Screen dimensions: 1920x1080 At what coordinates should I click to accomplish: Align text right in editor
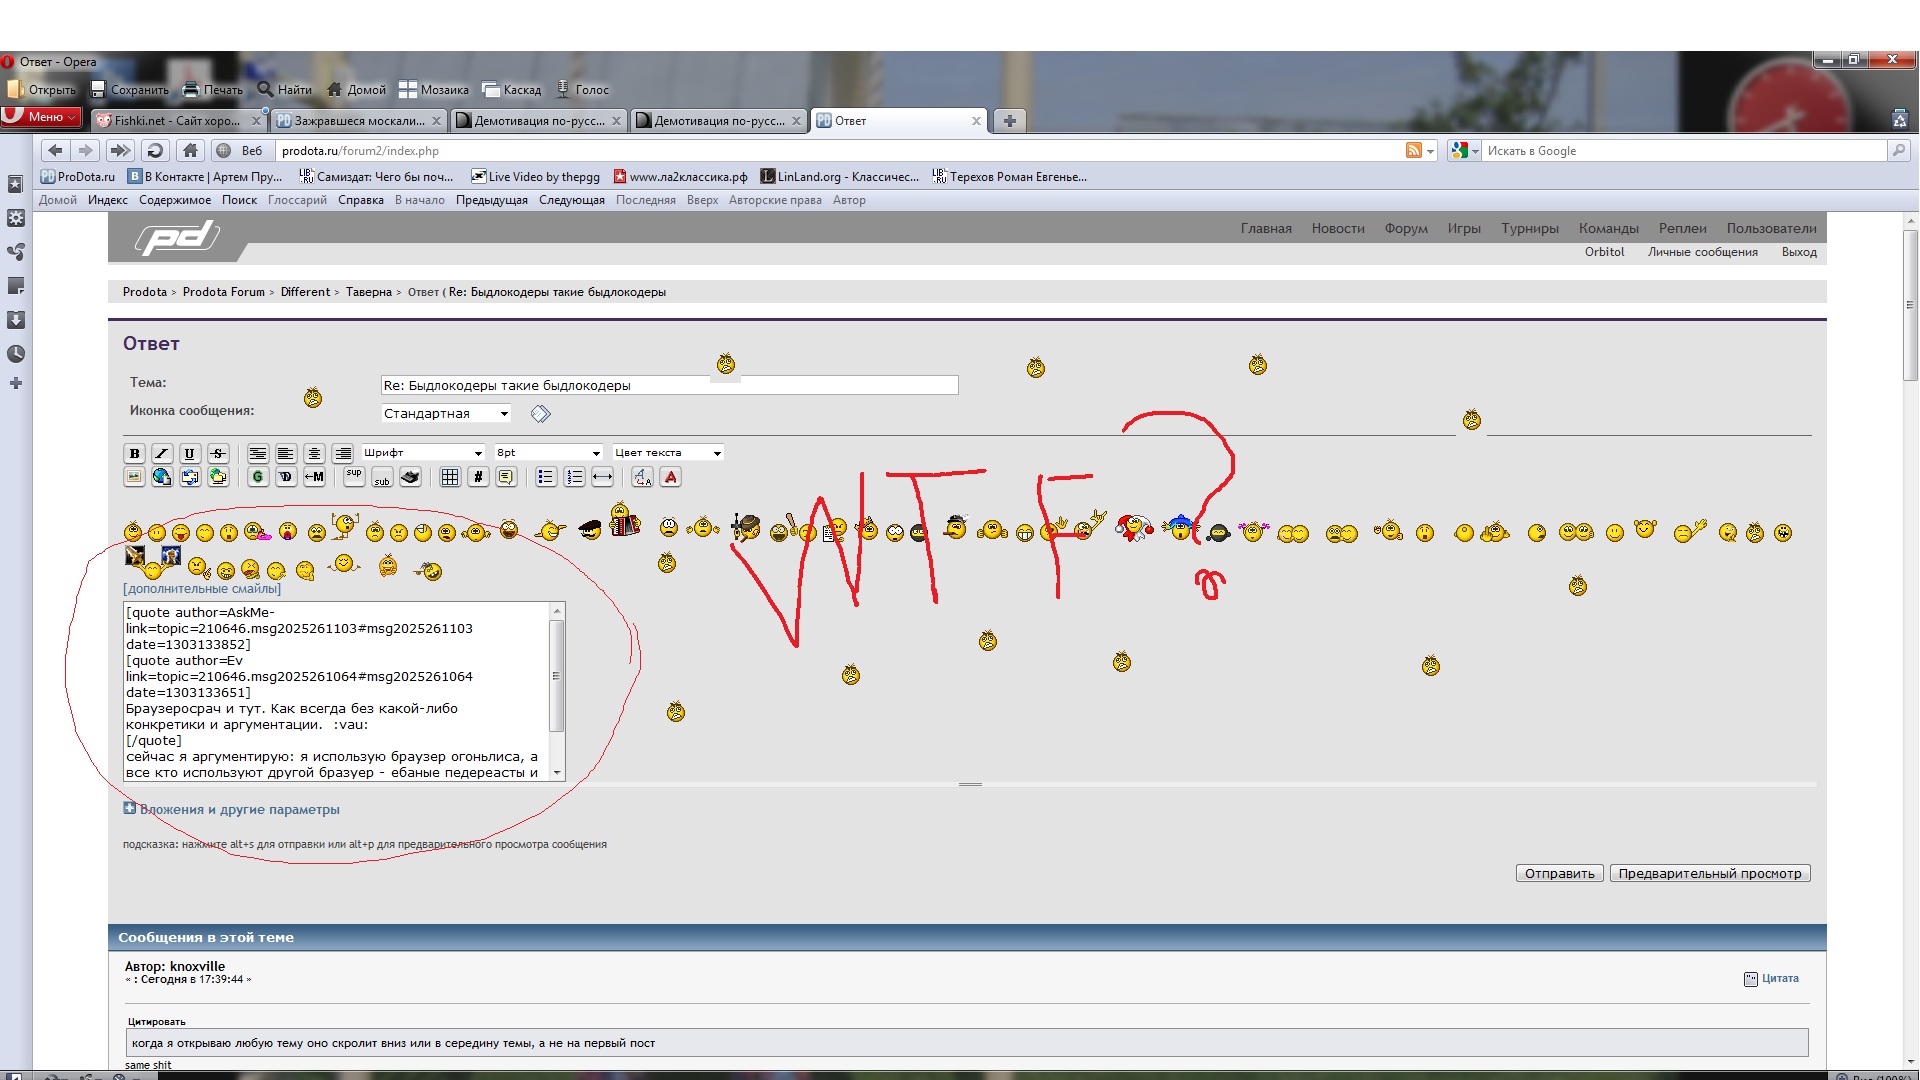pyautogui.click(x=343, y=453)
